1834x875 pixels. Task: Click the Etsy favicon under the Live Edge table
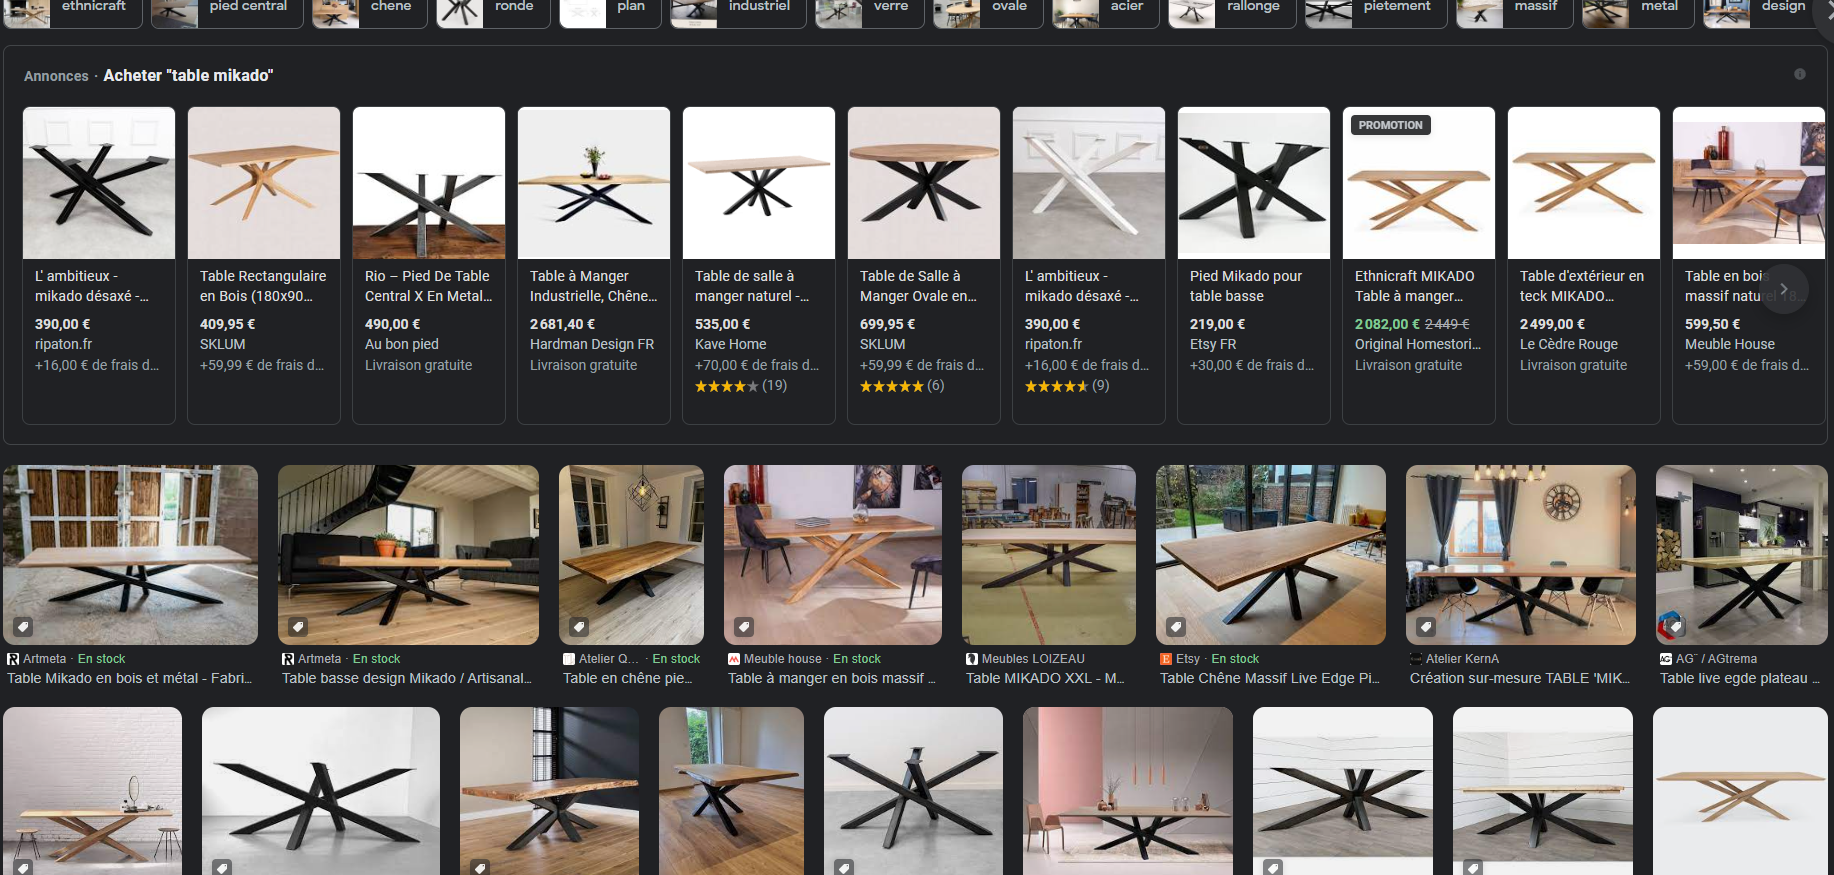1166,659
